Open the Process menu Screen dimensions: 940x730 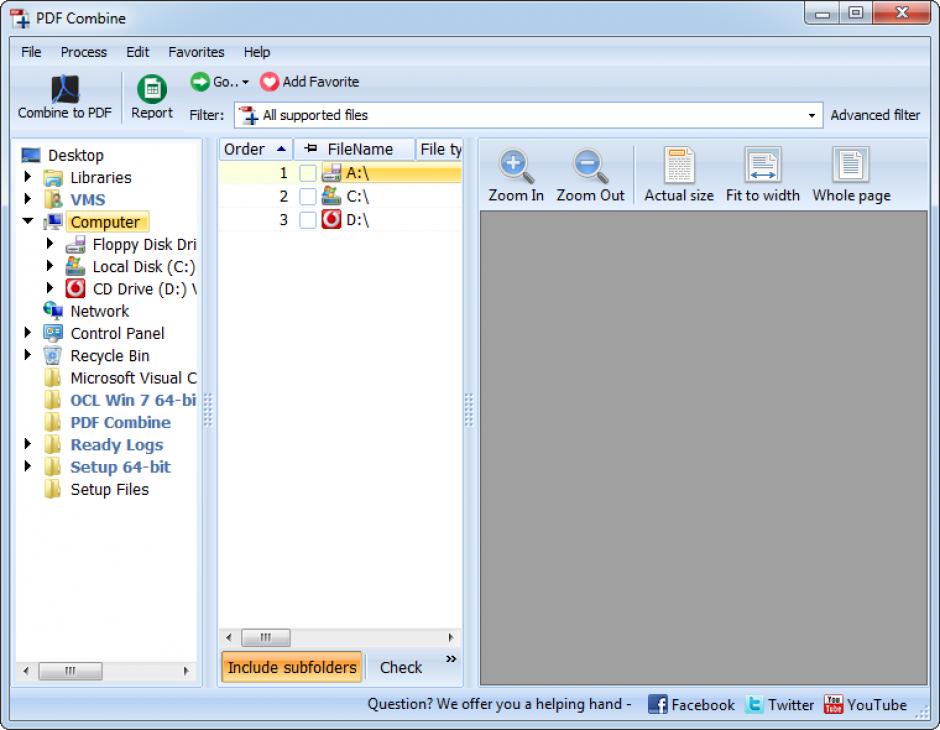point(83,52)
